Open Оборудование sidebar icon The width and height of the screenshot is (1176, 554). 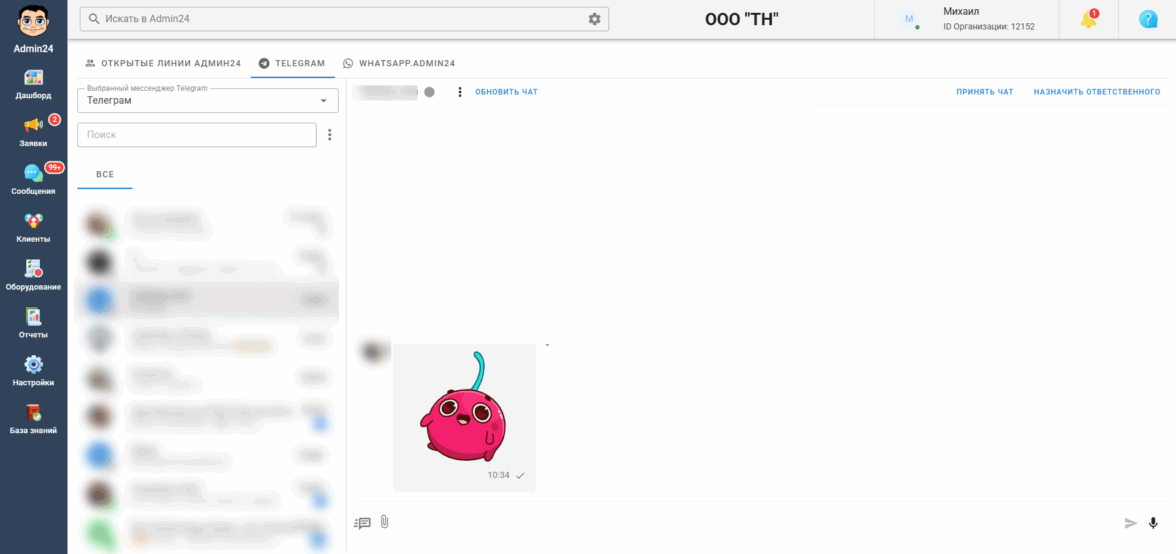click(x=33, y=268)
